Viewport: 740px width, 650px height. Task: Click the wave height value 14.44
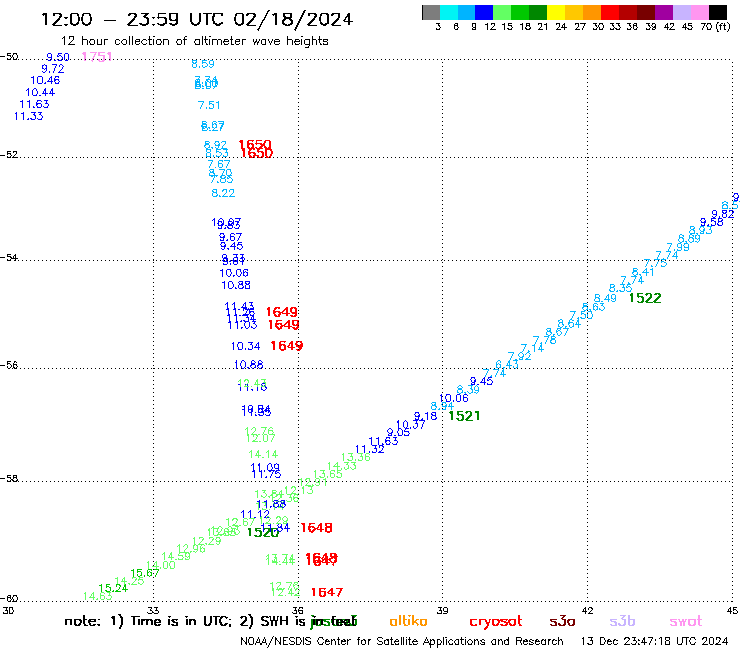280,561
